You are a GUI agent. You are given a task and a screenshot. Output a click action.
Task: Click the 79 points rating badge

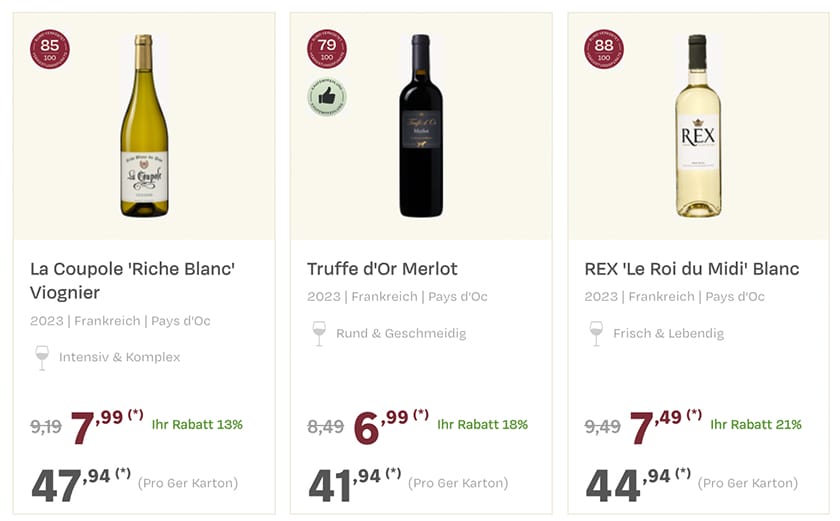pyautogui.click(x=327, y=50)
